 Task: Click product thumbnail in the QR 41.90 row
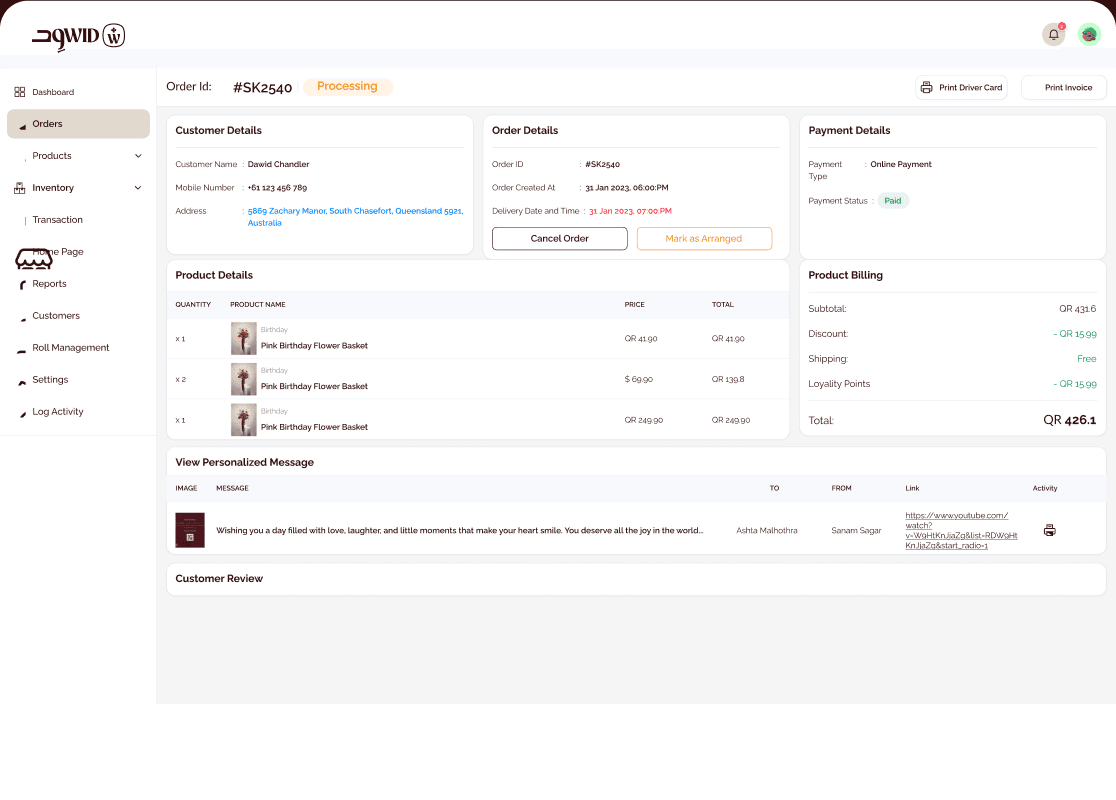pos(243,339)
